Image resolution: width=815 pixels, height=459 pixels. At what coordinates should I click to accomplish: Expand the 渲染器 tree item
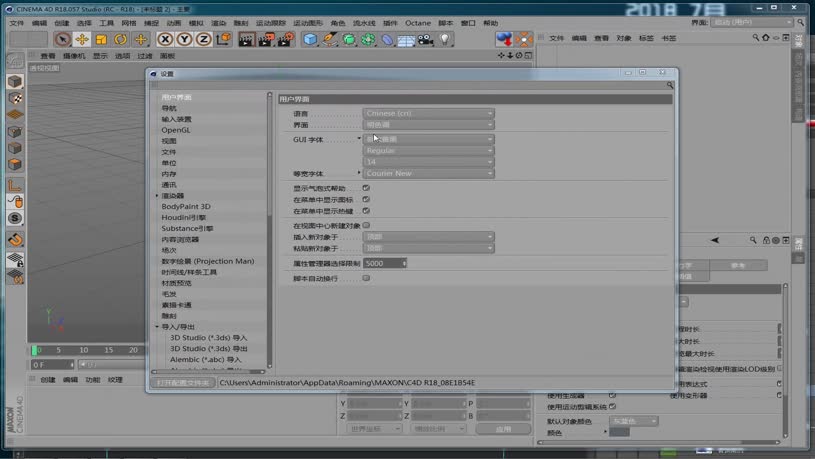point(156,195)
